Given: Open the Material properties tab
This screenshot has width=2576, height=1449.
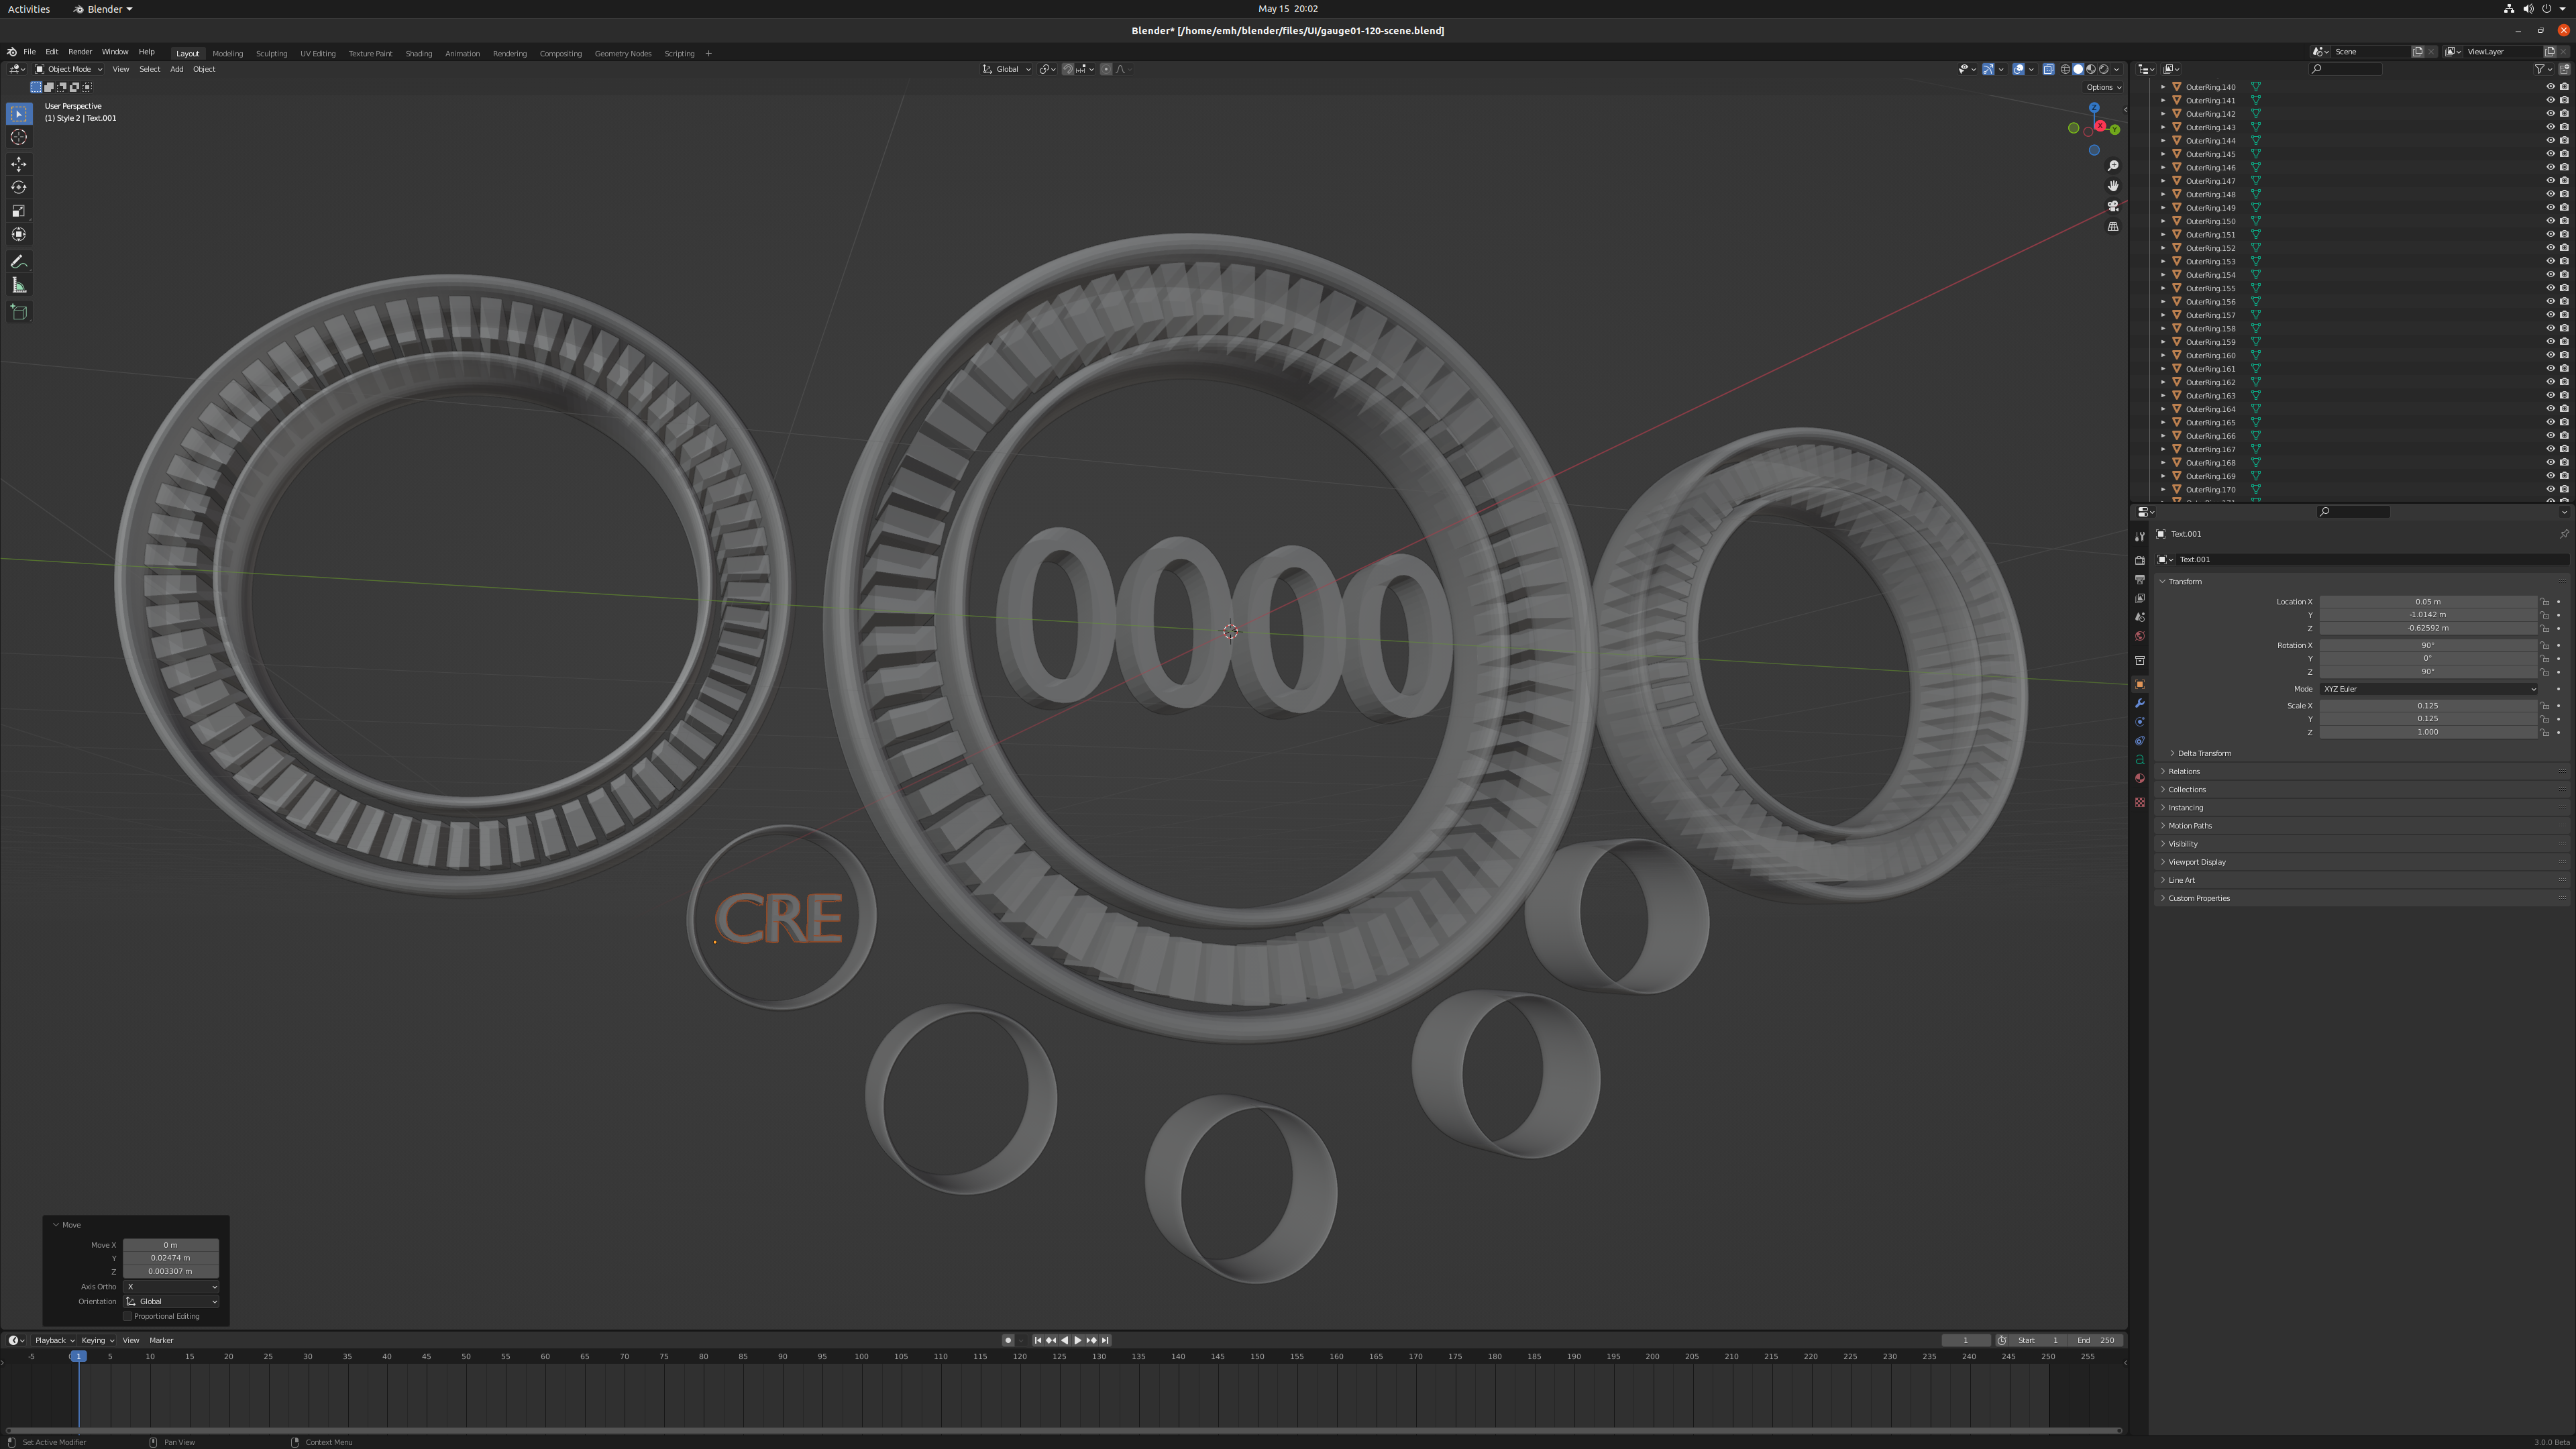Looking at the screenshot, I should [x=2140, y=779].
